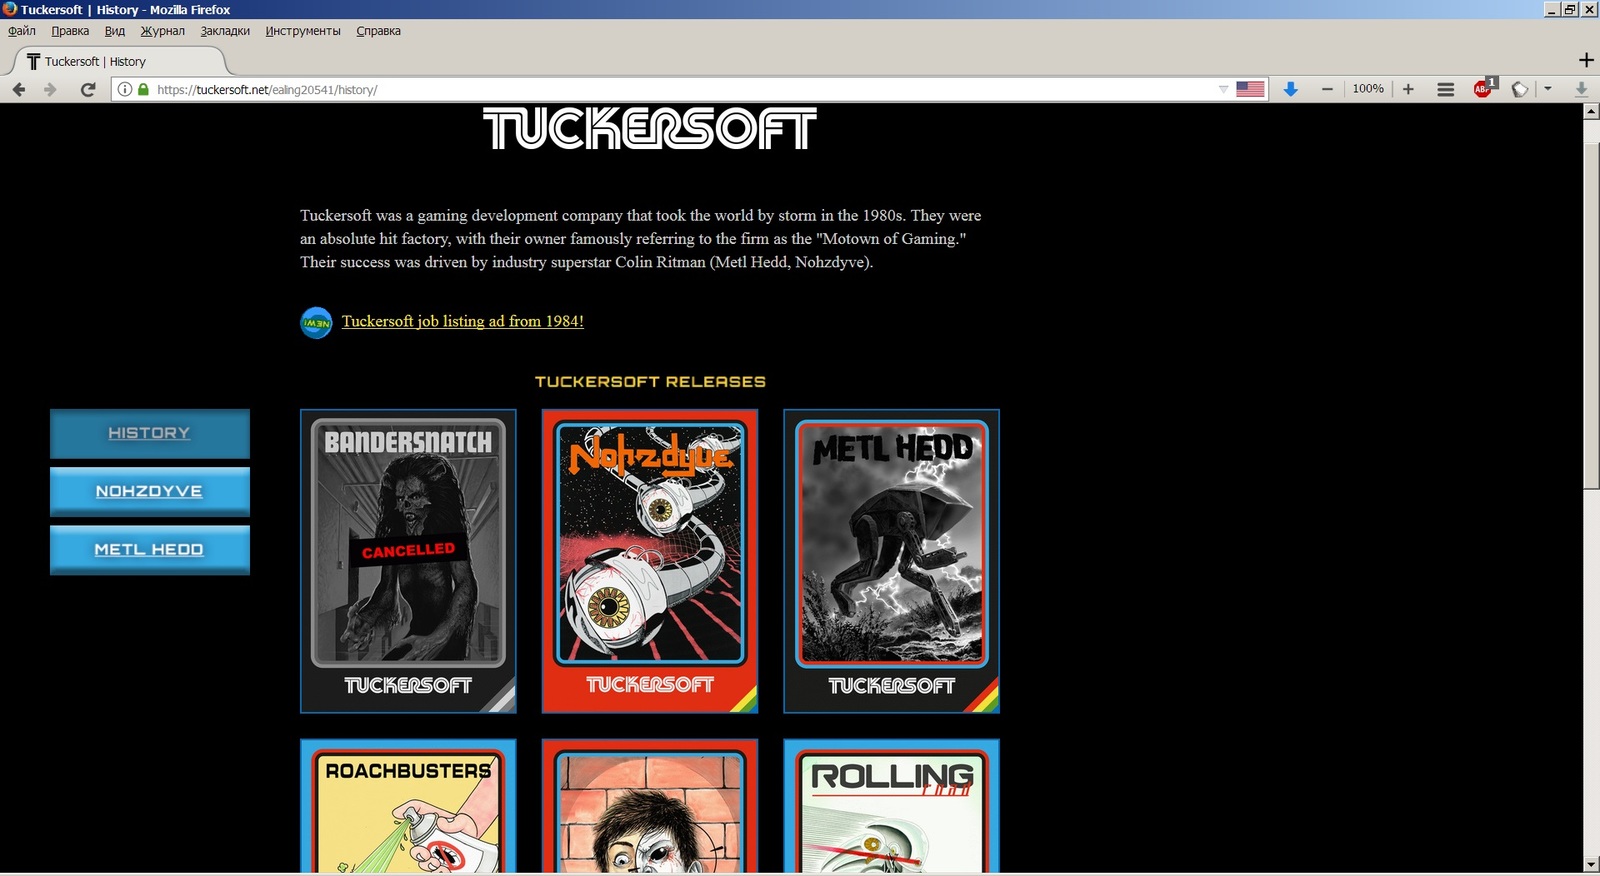Open the Roachbusters game cover

pos(408,806)
